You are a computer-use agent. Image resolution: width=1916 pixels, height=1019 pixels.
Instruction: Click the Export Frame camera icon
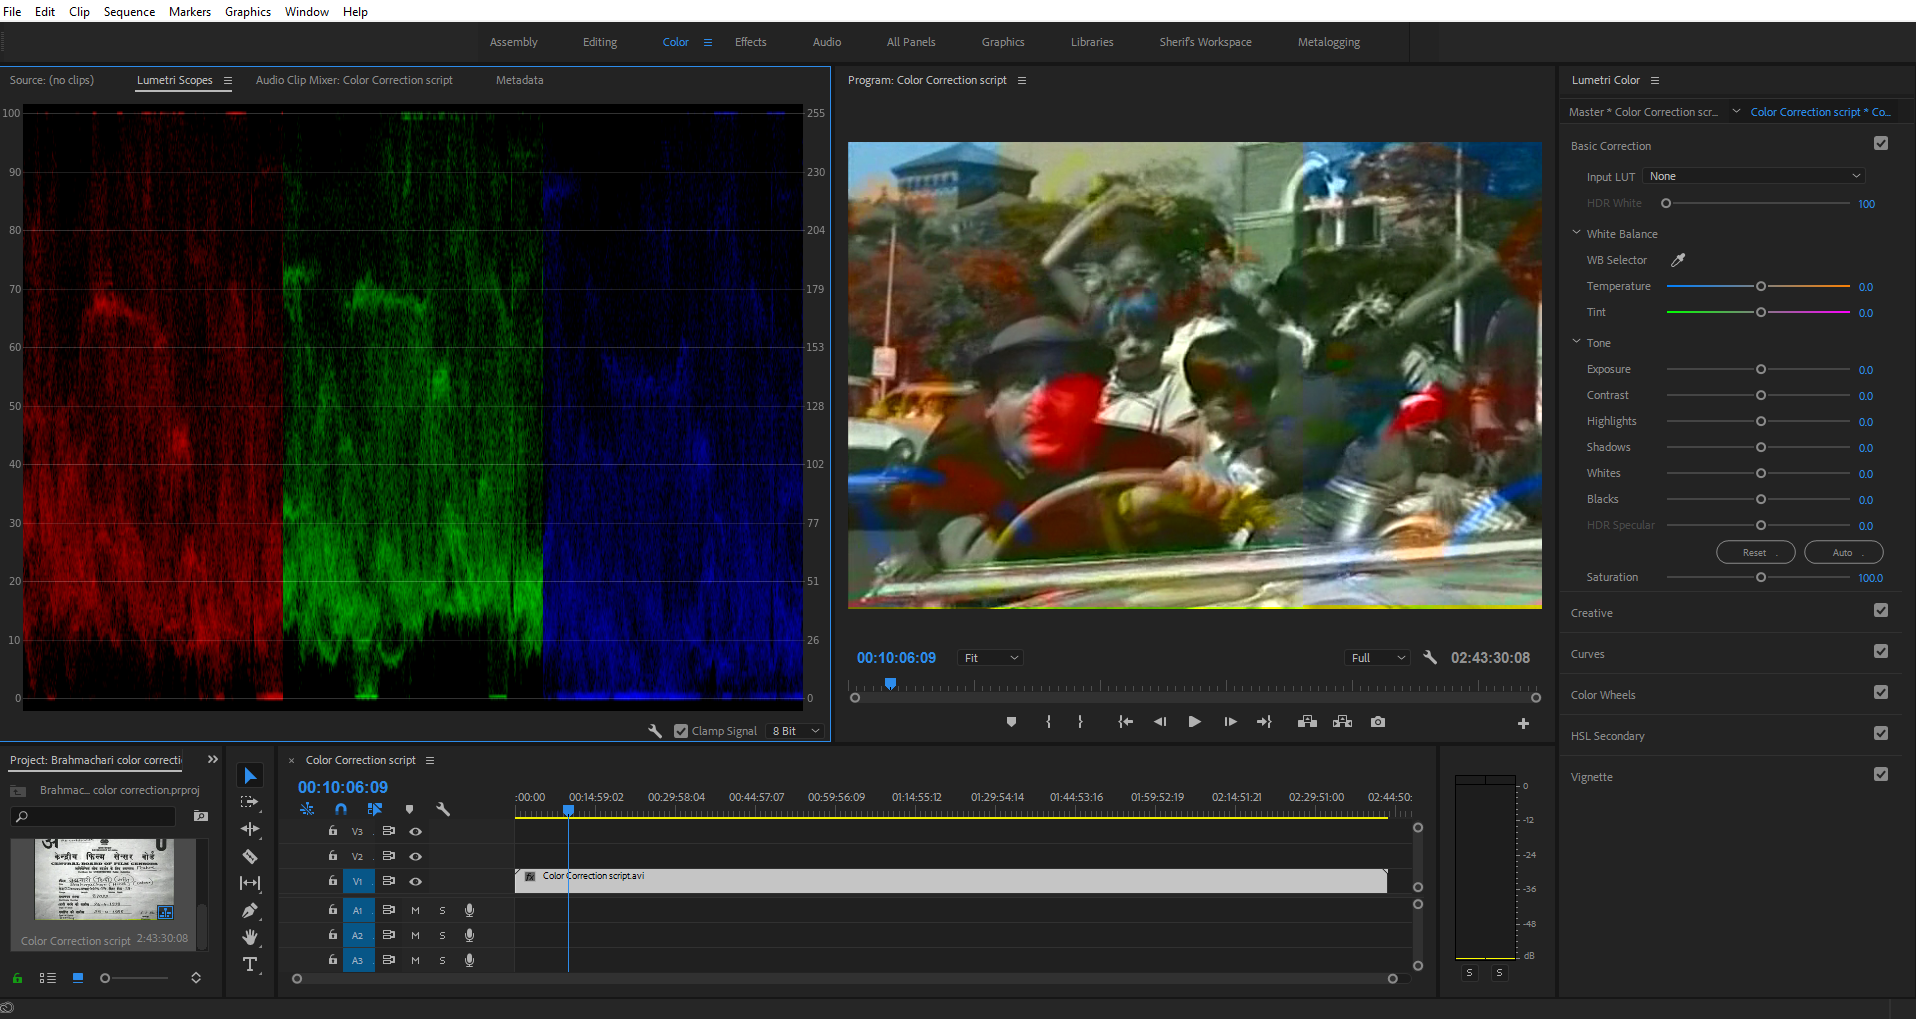click(x=1378, y=722)
